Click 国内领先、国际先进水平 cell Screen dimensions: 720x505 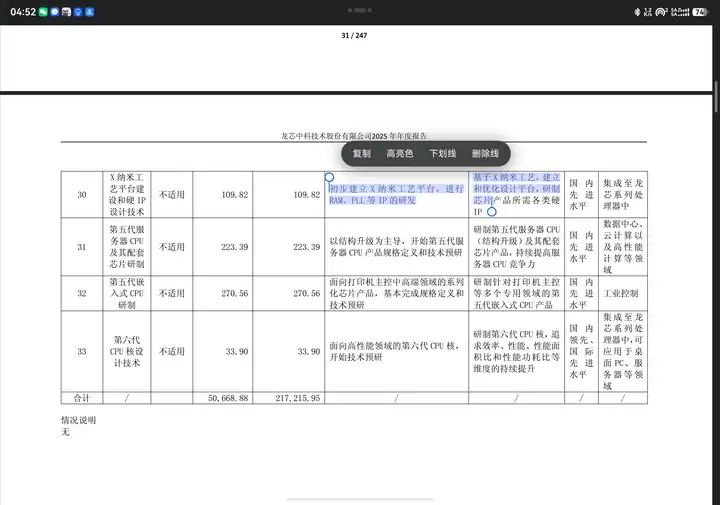[581, 351]
